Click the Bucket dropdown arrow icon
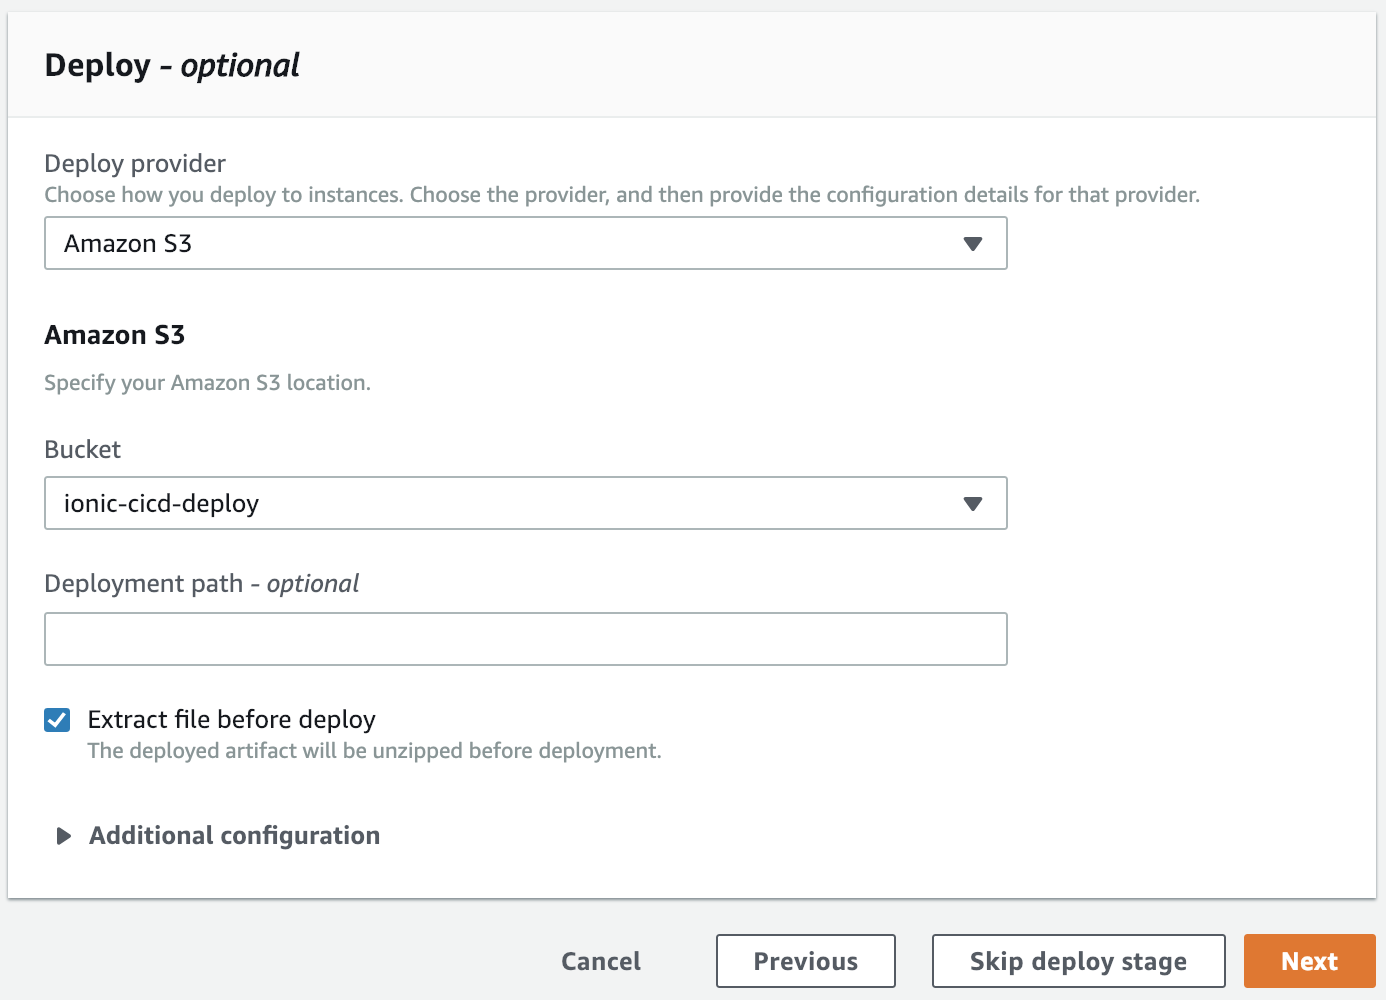Viewport: 1386px width, 1000px height. 972,504
